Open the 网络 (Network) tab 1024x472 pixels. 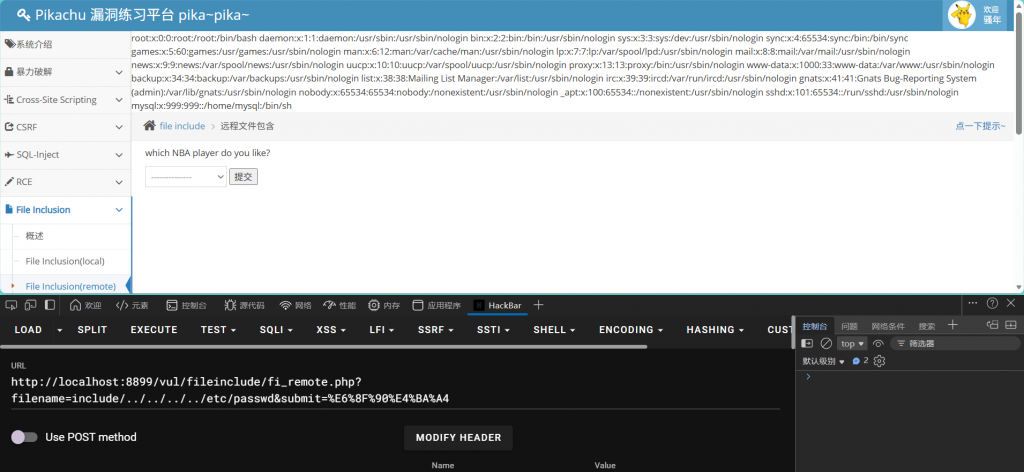click(295, 305)
